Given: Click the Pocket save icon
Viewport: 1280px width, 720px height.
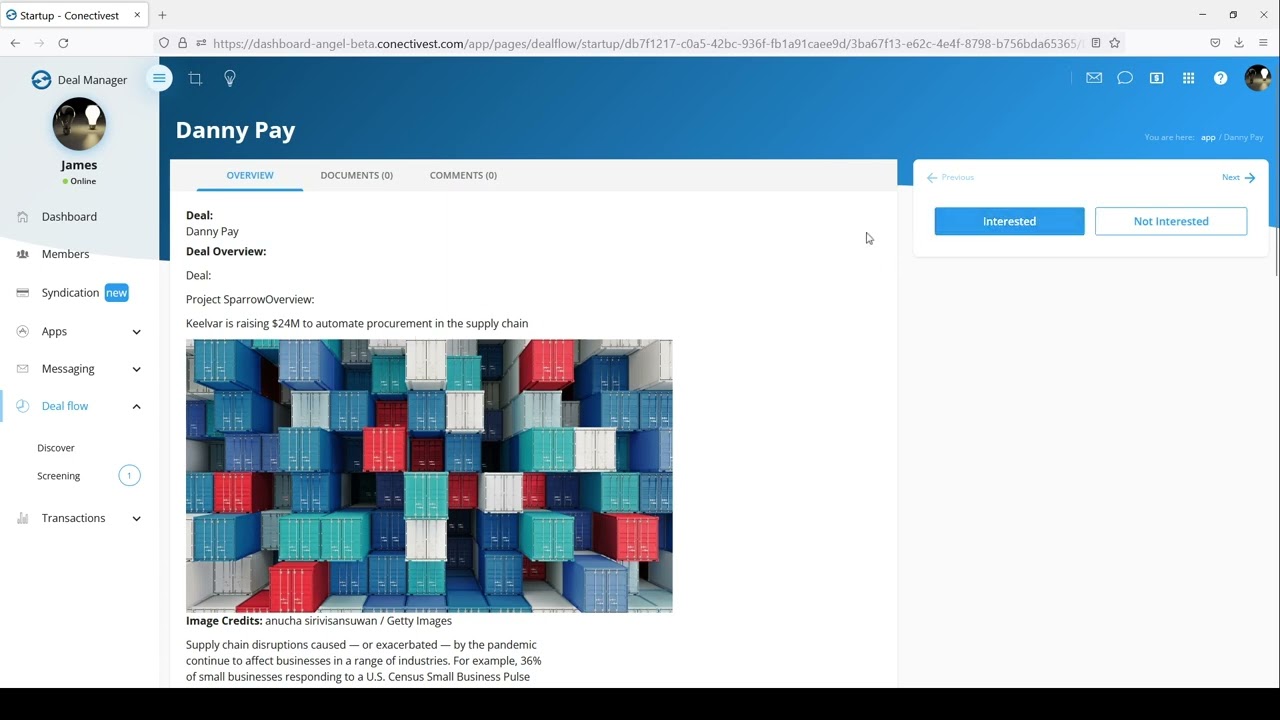Looking at the screenshot, I should (1215, 43).
